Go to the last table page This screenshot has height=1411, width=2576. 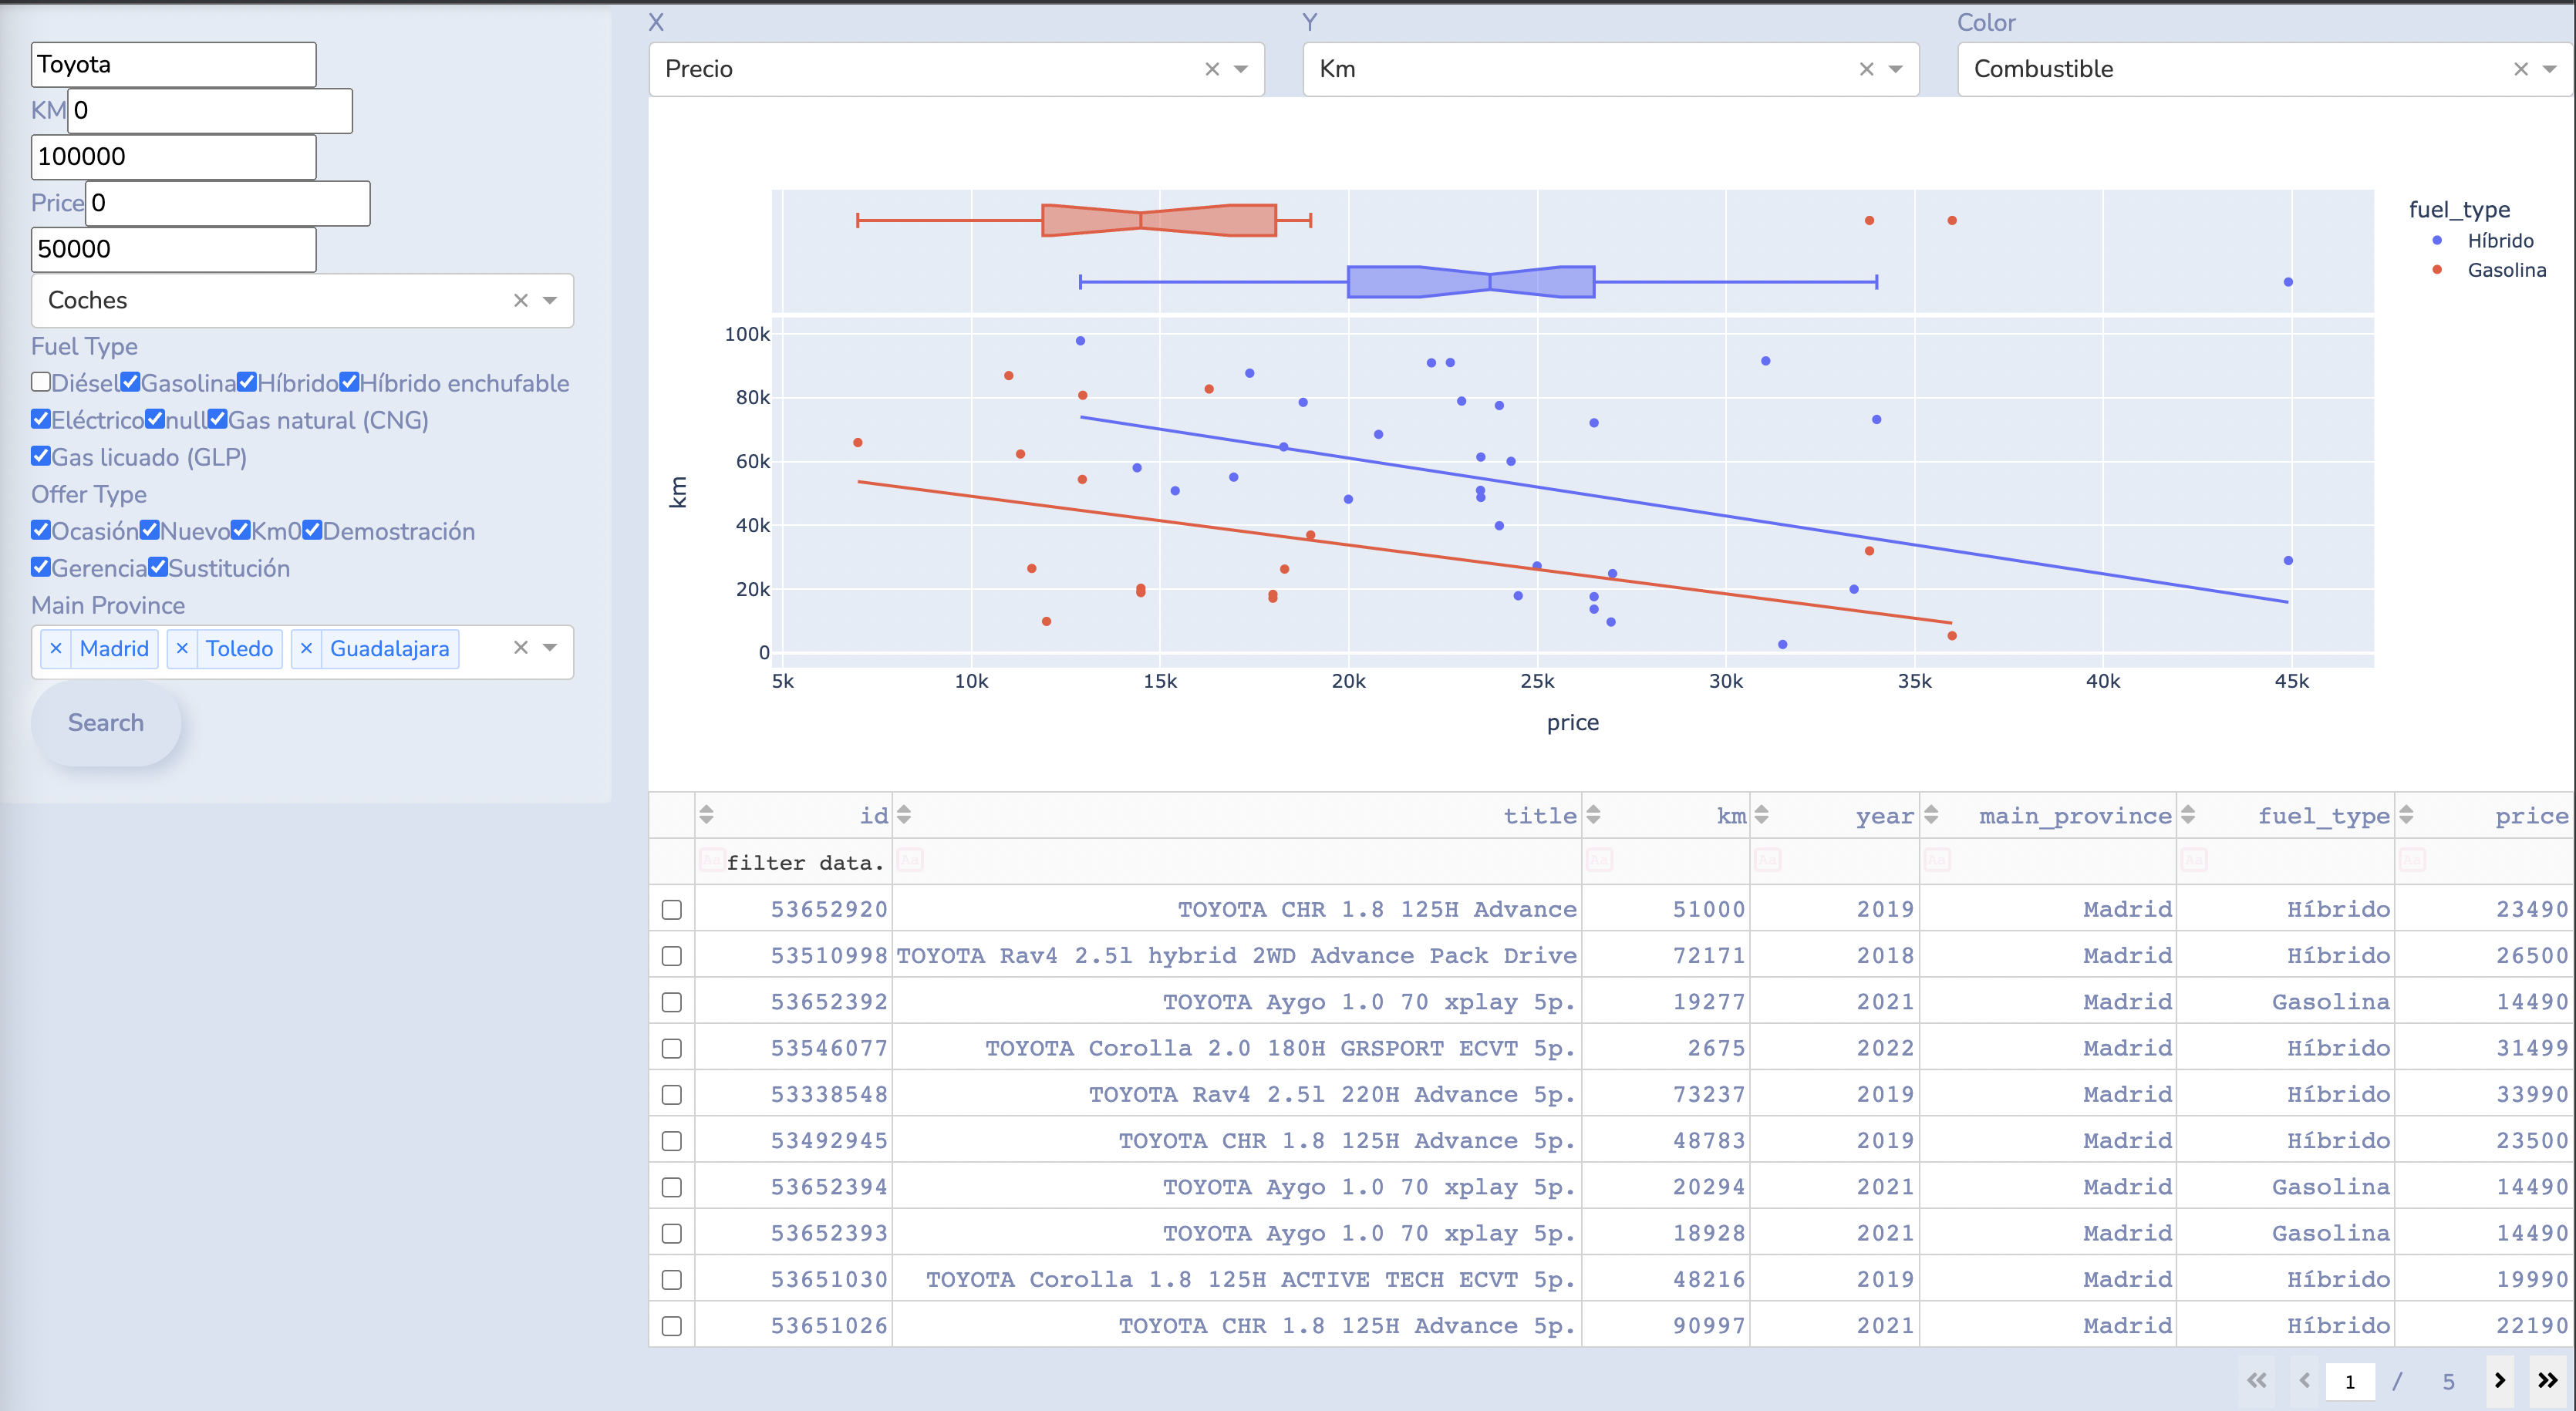[x=2547, y=1380]
